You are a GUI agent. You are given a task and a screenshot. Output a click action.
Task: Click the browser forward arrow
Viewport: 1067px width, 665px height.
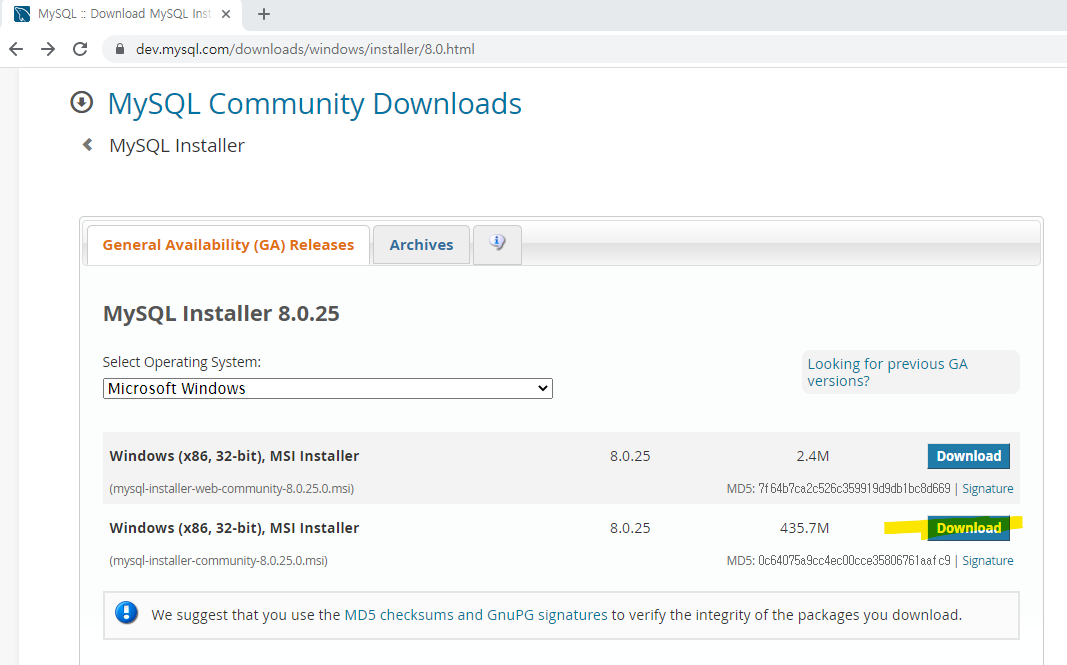48,49
